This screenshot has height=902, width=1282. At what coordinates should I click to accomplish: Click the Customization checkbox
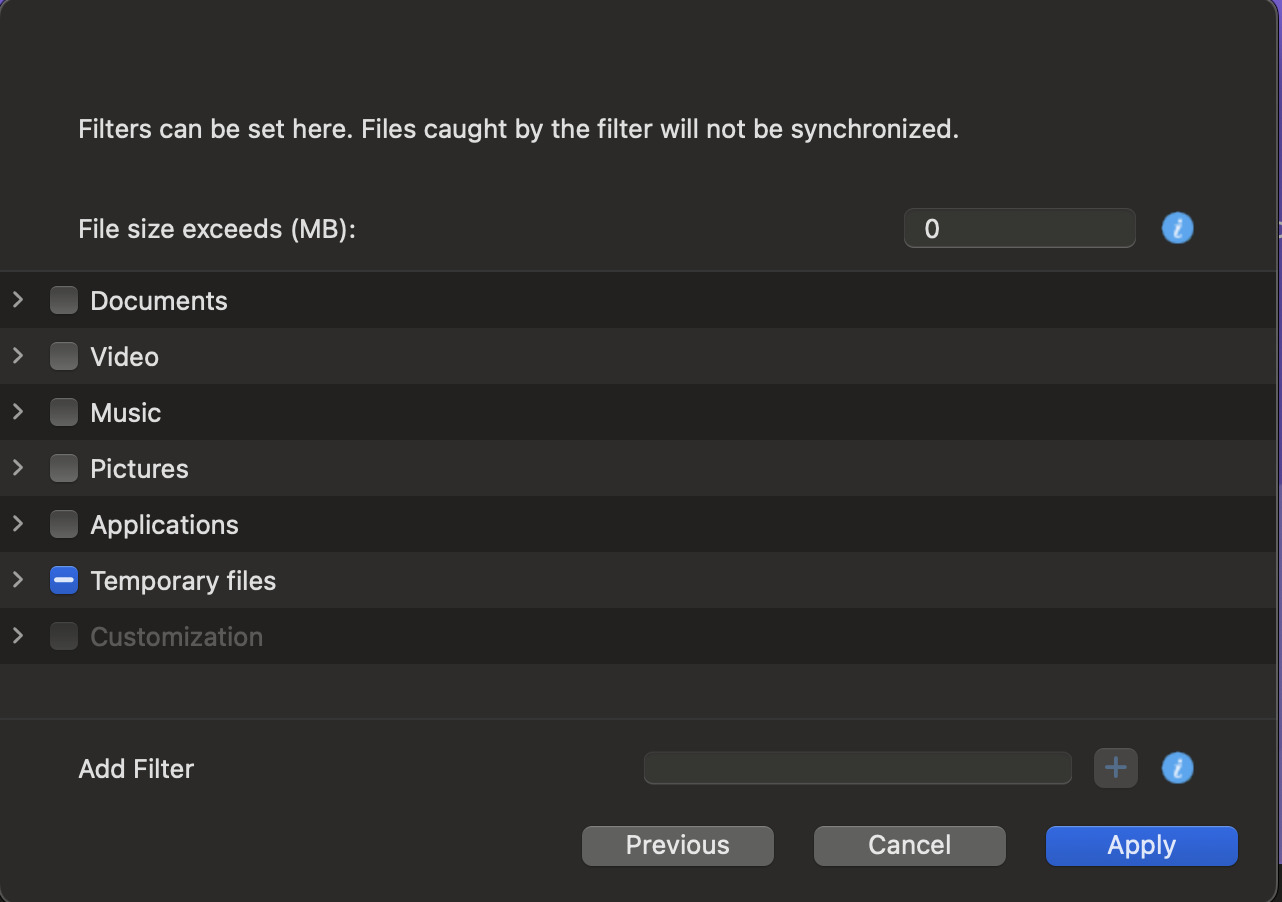[64, 636]
